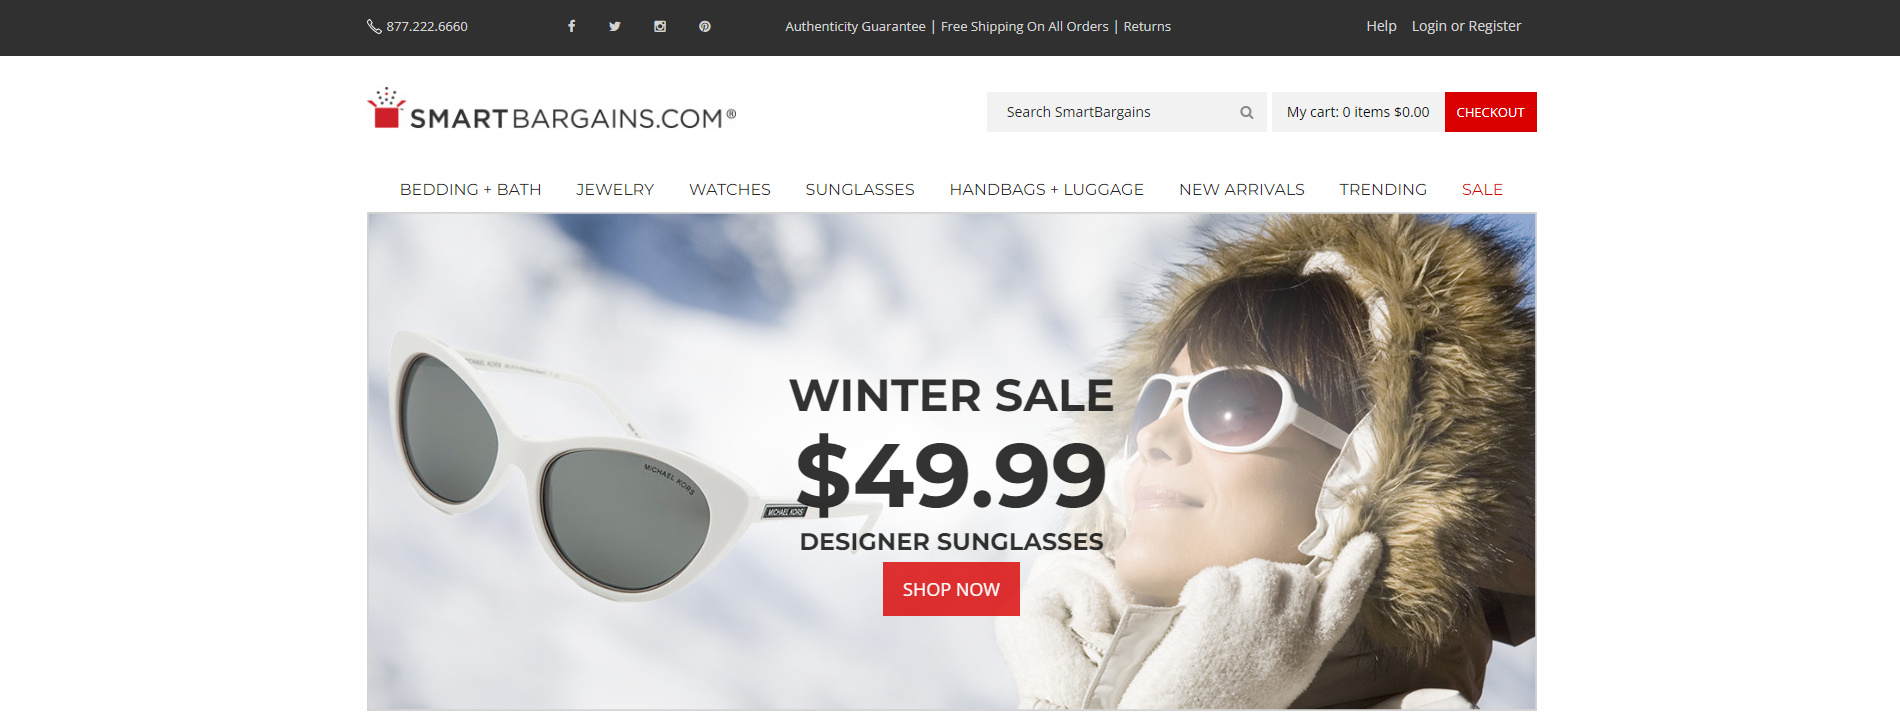Open the Jewelry category
Viewport: 1900px width, 721px height.
[615, 189]
